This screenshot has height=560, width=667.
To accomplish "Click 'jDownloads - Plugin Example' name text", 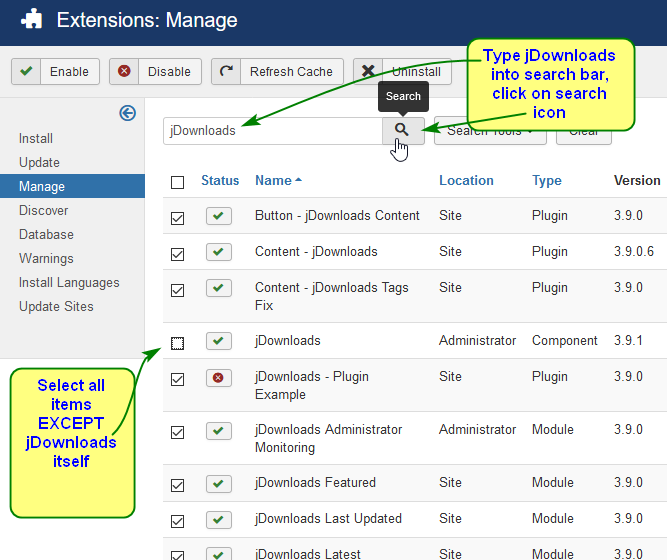I will point(312,386).
